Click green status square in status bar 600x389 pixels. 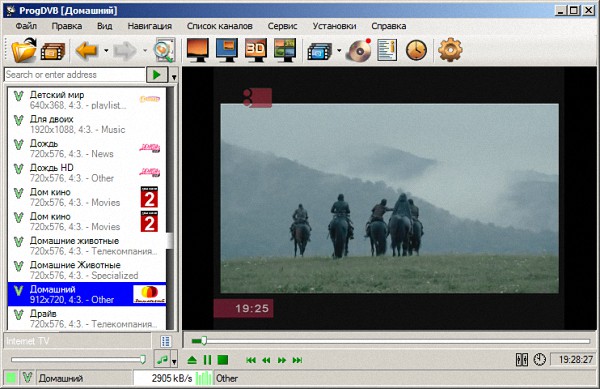[x=11, y=378]
